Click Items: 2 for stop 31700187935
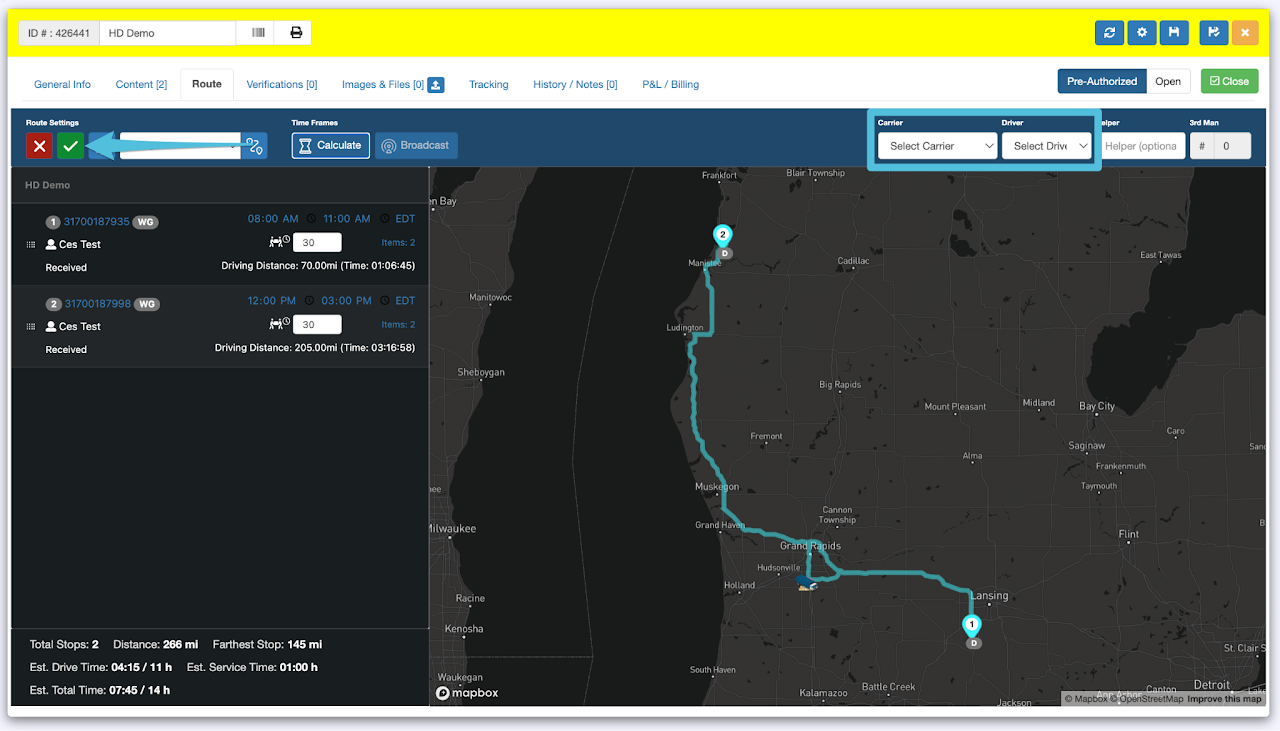Viewport: 1280px width, 731px height. (x=398, y=242)
